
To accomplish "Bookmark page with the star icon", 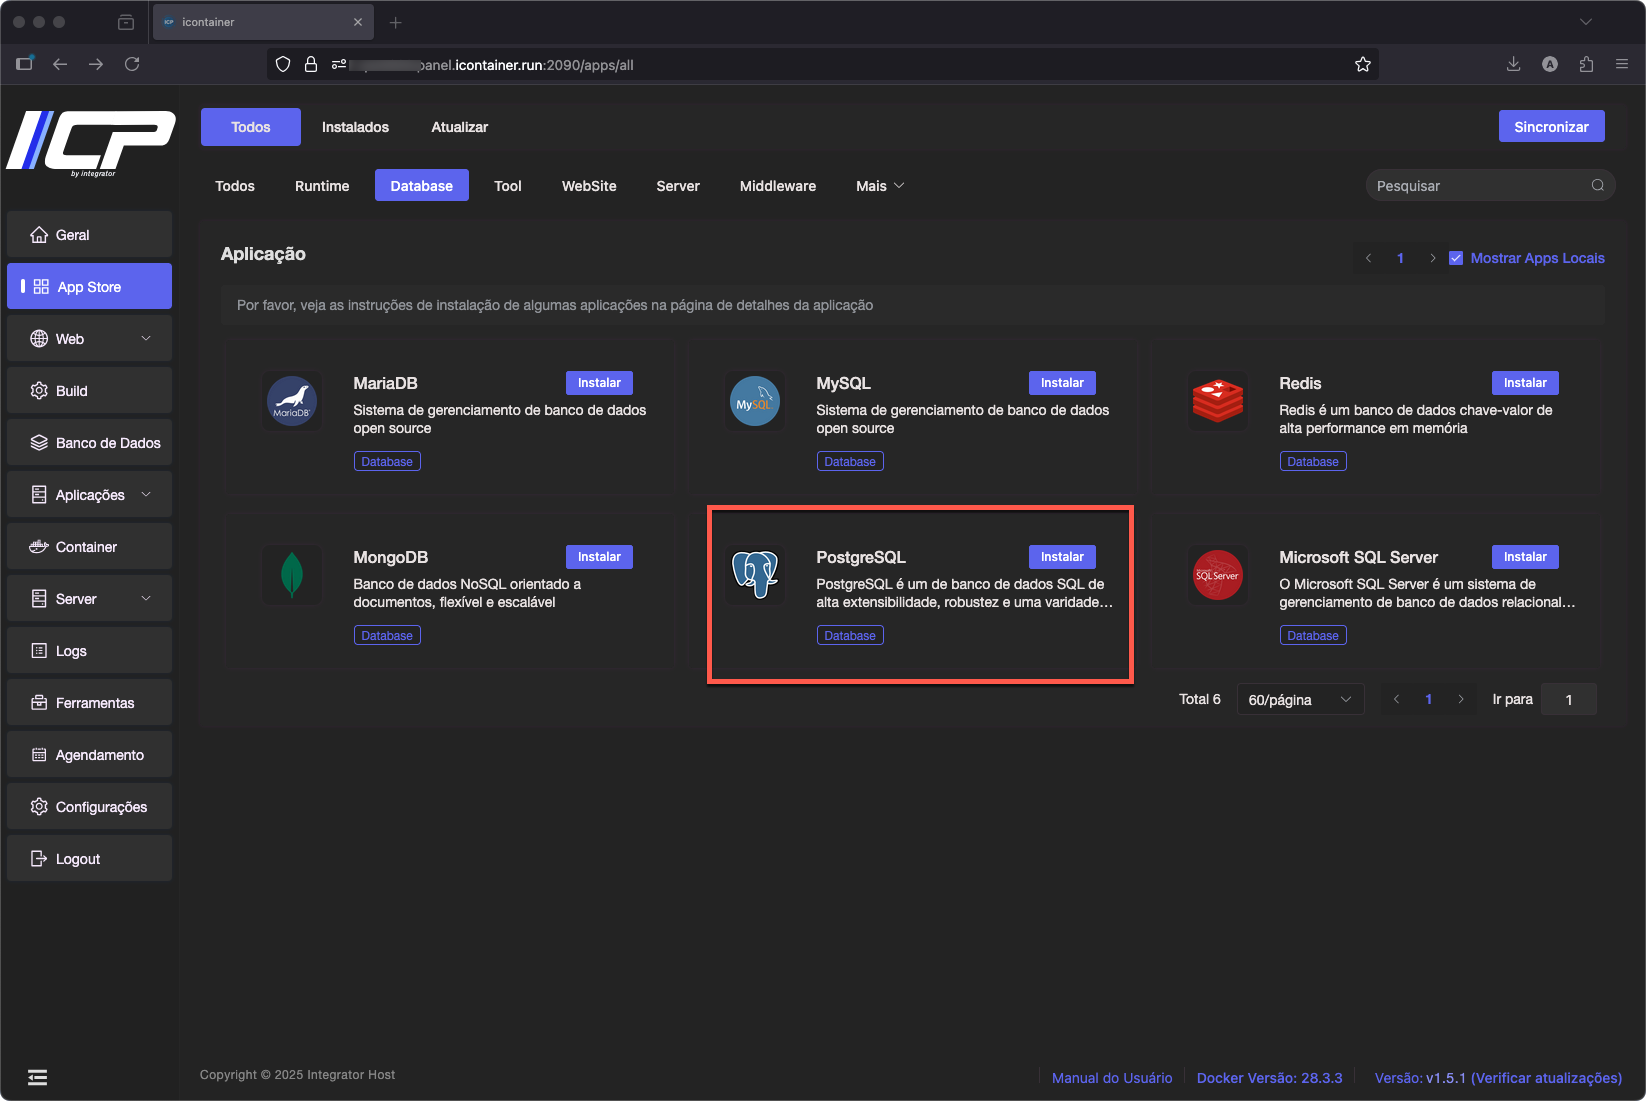I will coord(1362,64).
